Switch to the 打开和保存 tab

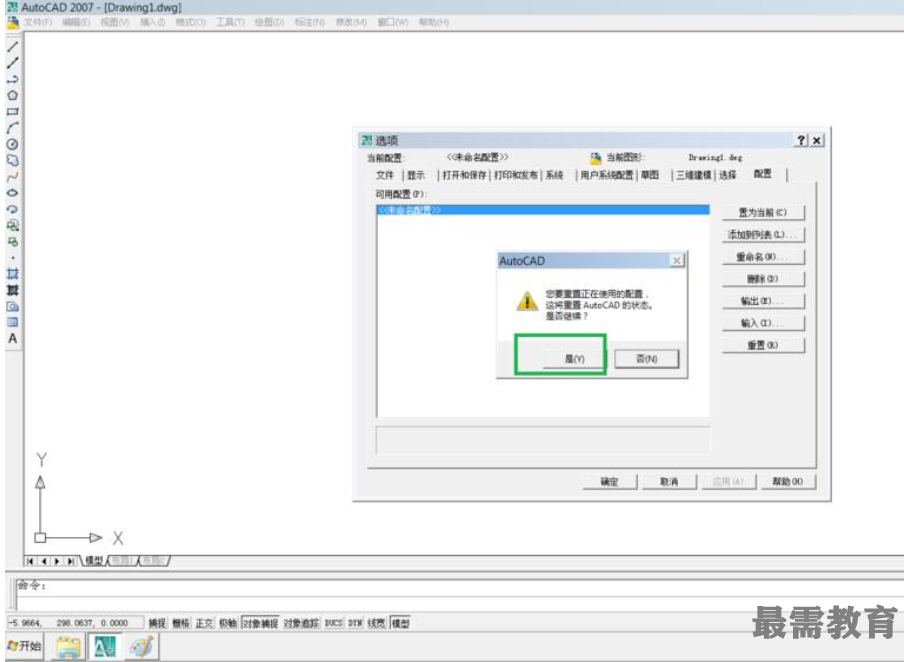pyautogui.click(x=465, y=175)
